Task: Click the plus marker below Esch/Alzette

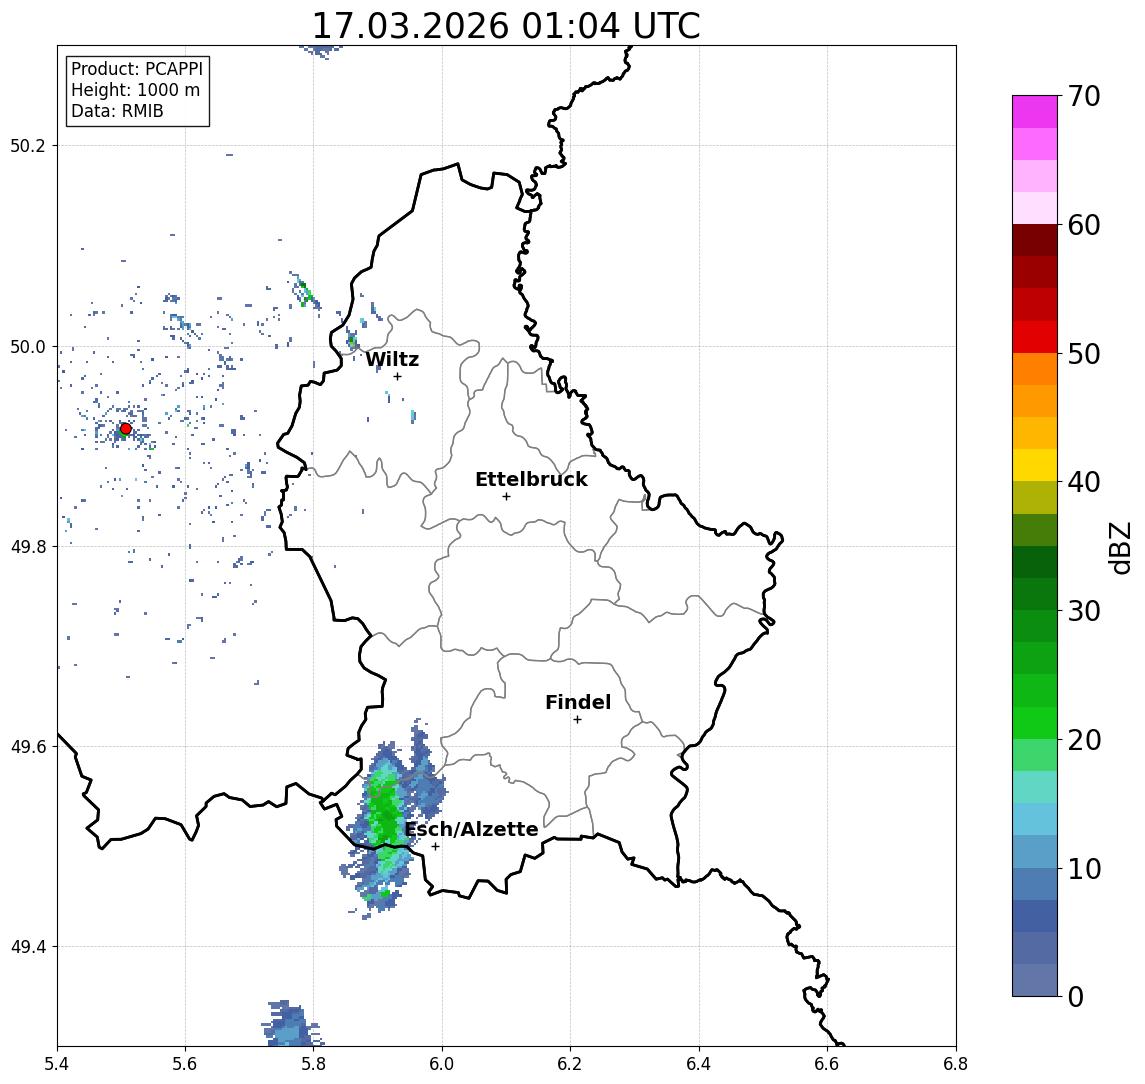Action: 436,847
